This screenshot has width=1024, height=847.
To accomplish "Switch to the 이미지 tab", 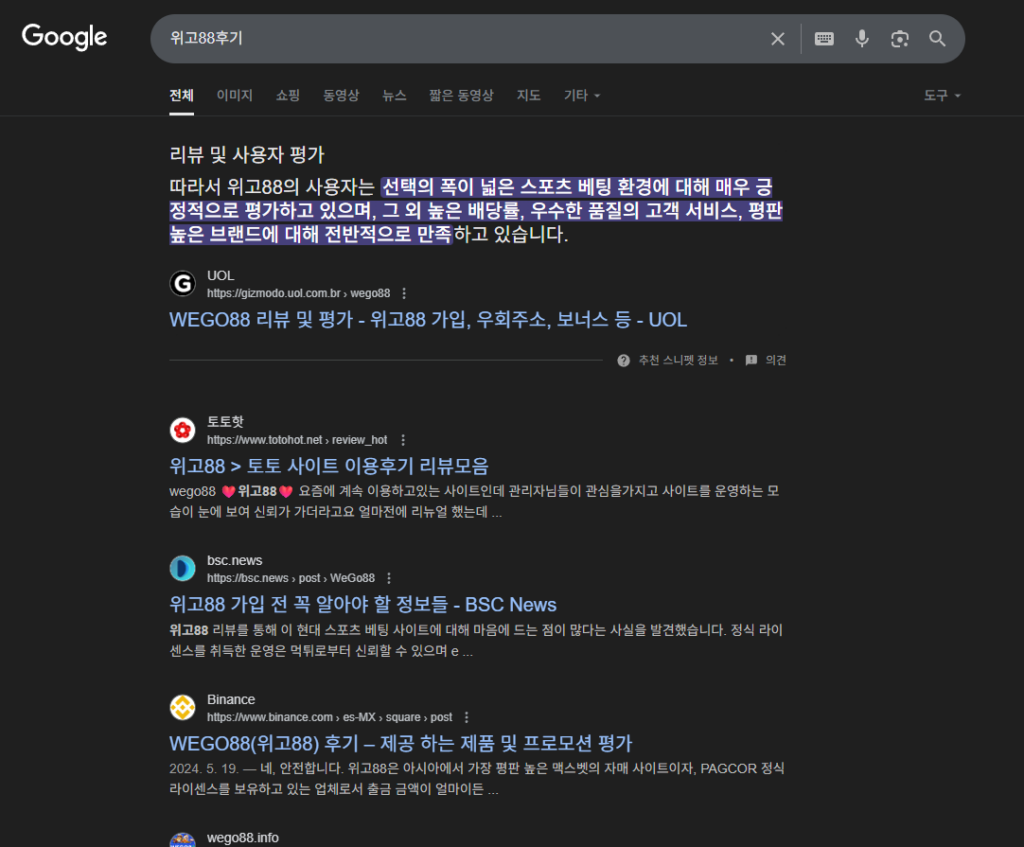I will (x=234, y=95).
